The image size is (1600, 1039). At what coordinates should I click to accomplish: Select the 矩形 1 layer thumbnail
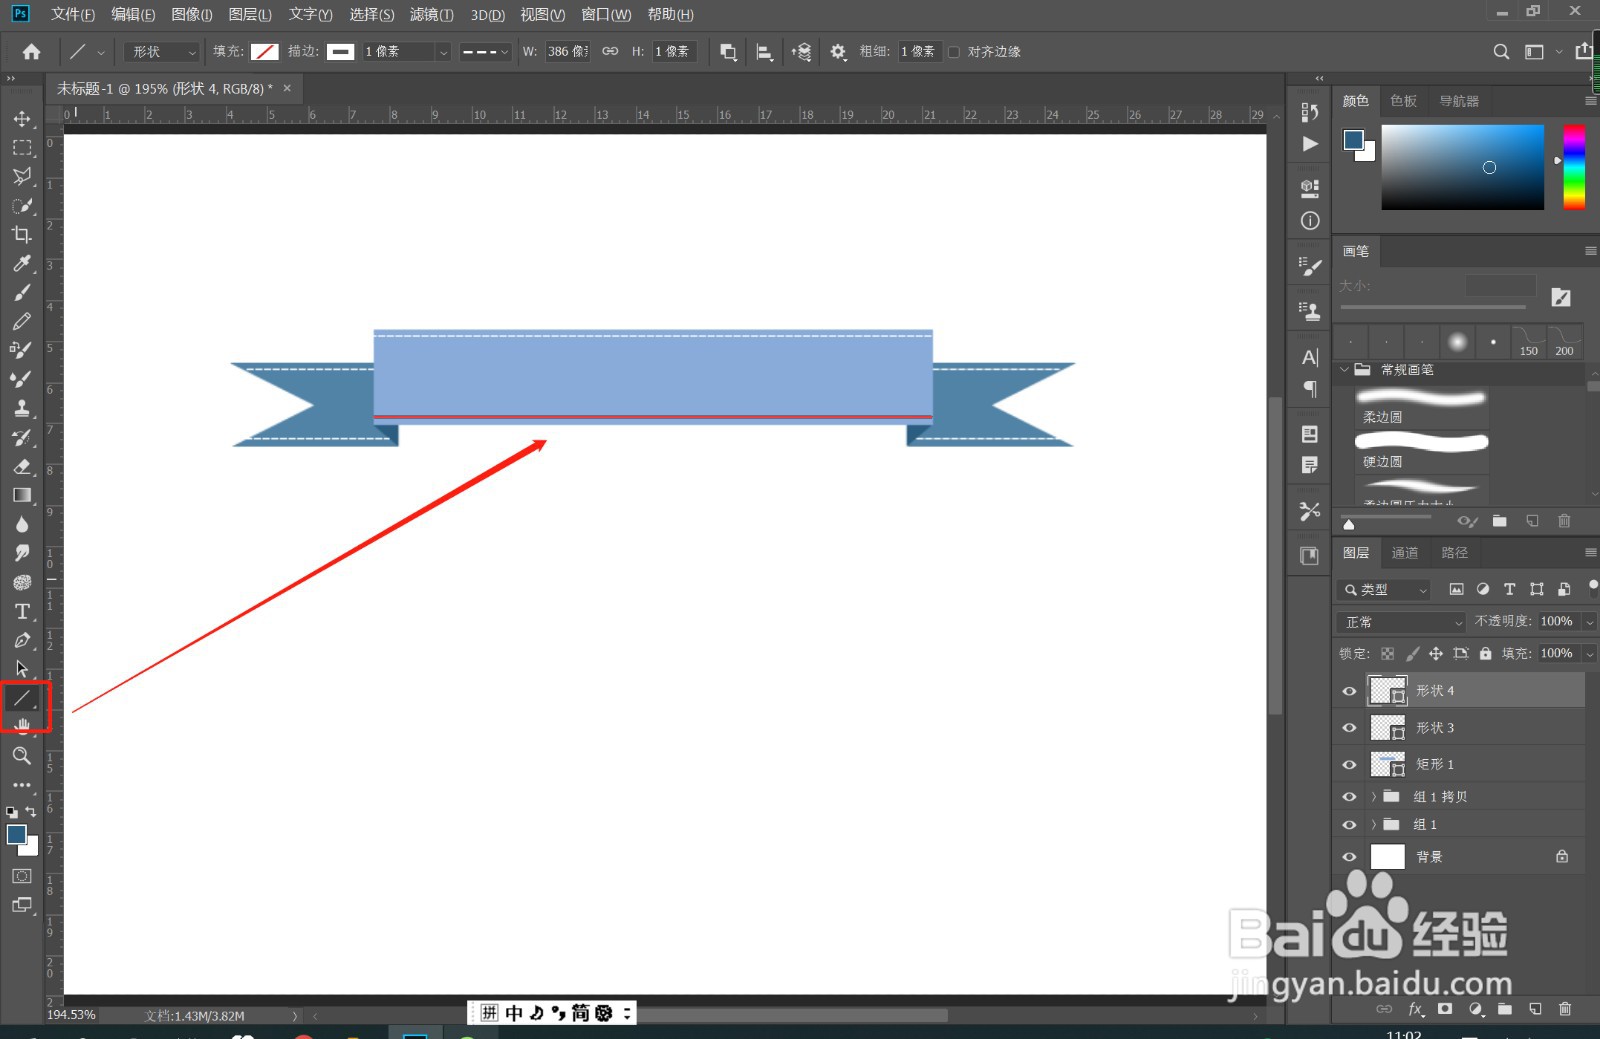[1388, 765]
